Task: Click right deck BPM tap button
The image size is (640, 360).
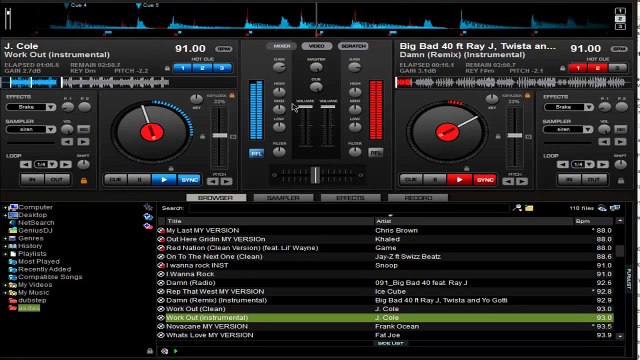Action: (619, 49)
